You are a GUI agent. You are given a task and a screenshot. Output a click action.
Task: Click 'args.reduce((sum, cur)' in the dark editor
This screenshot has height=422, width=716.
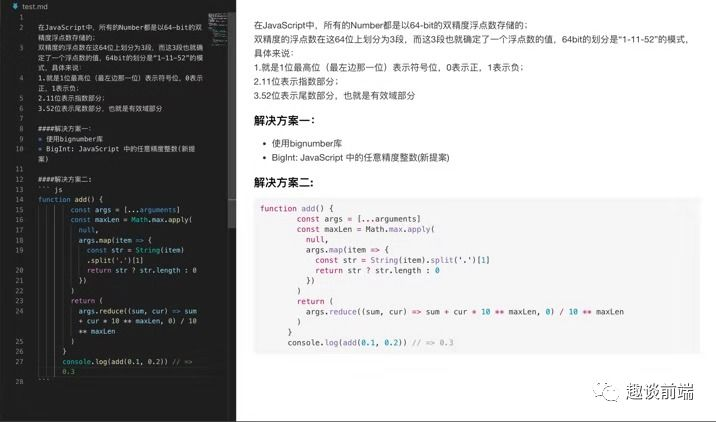click(123, 311)
